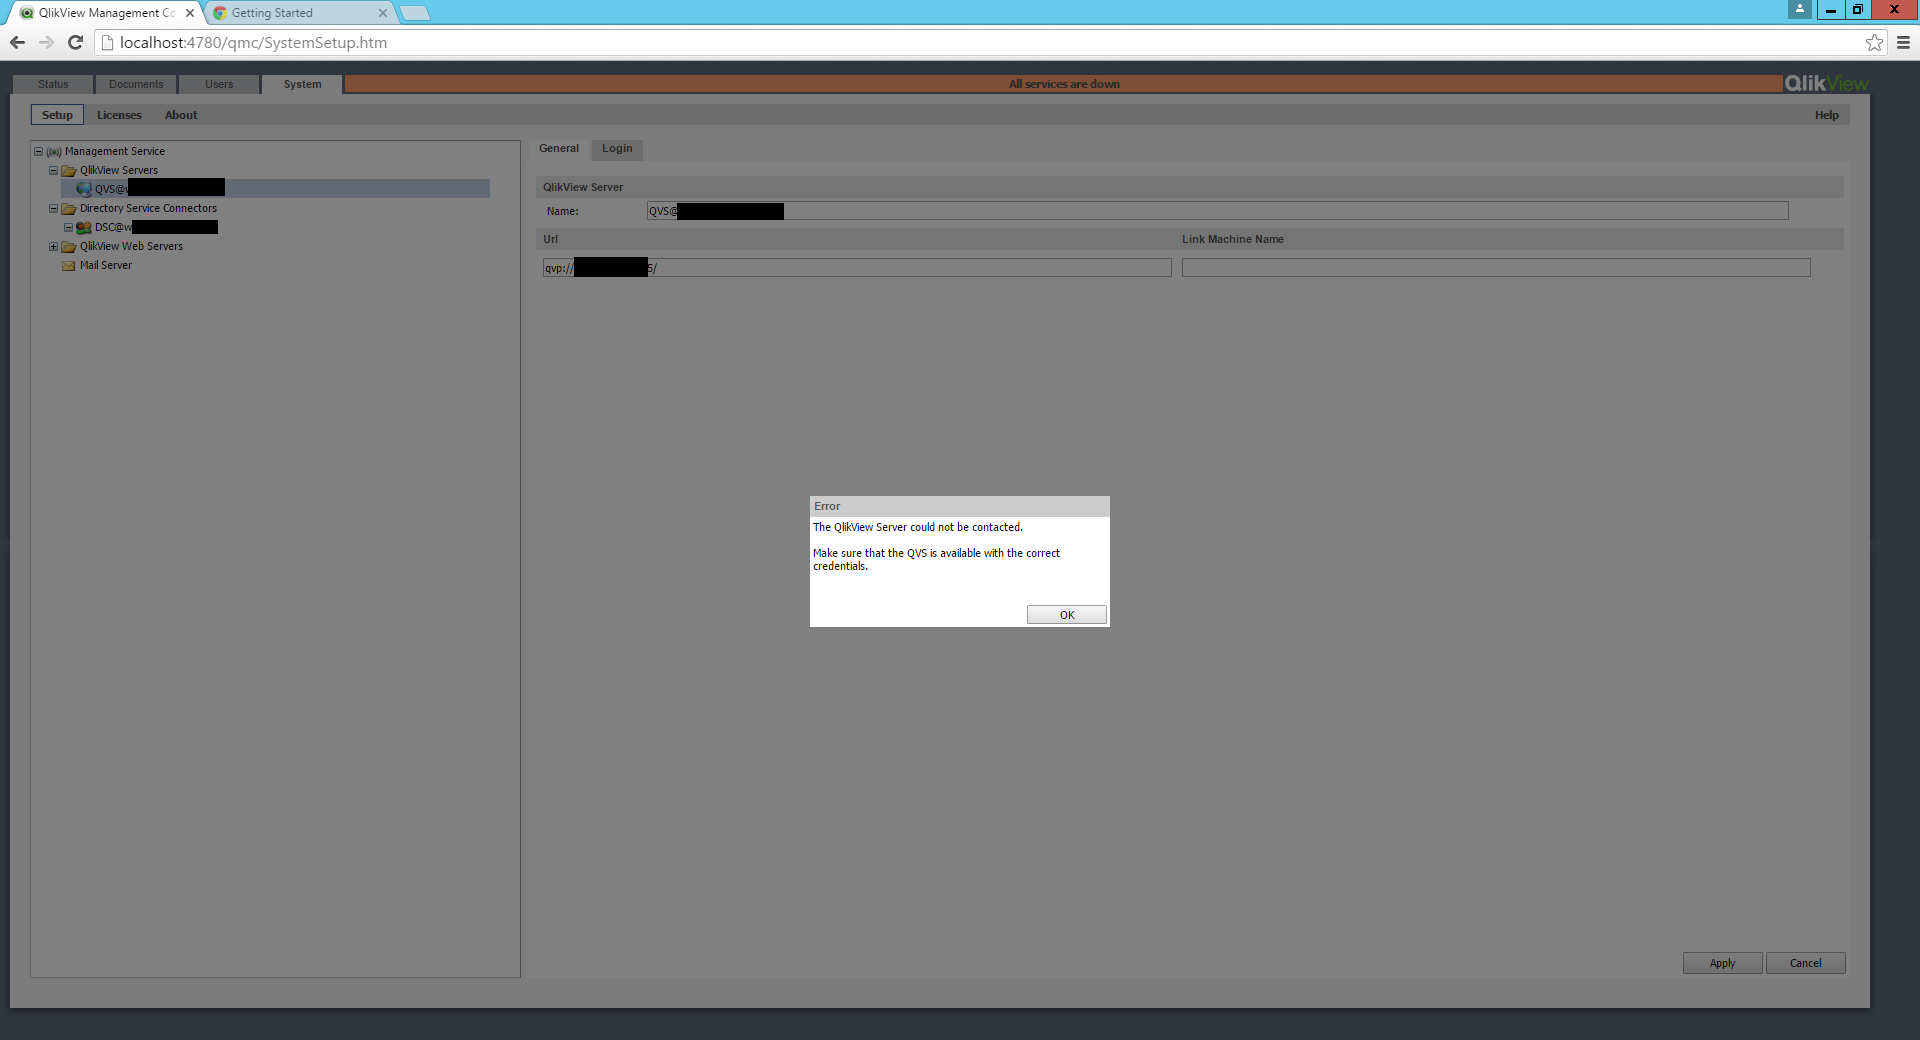This screenshot has width=1920, height=1040.
Task: Select the System tab
Action: pyautogui.click(x=302, y=84)
